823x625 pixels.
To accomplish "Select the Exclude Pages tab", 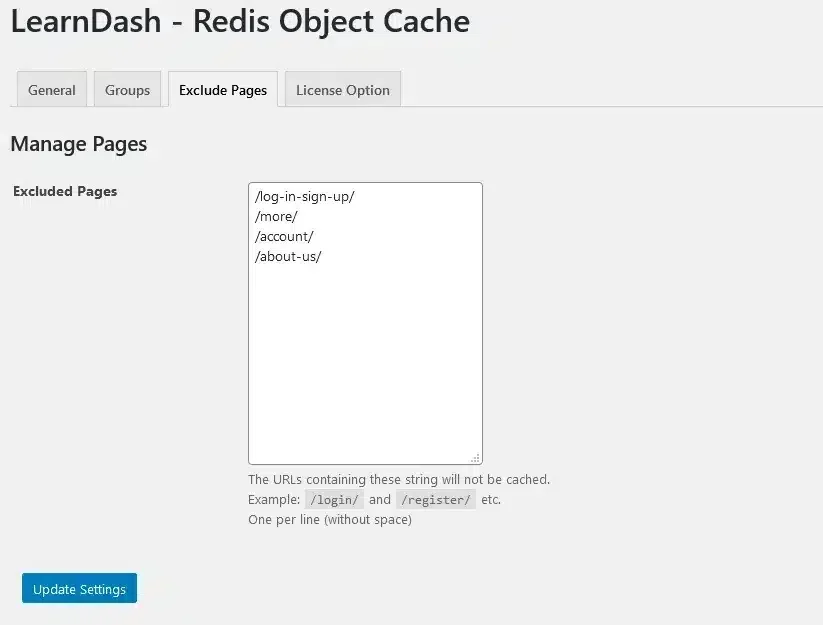I will point(222,89).
